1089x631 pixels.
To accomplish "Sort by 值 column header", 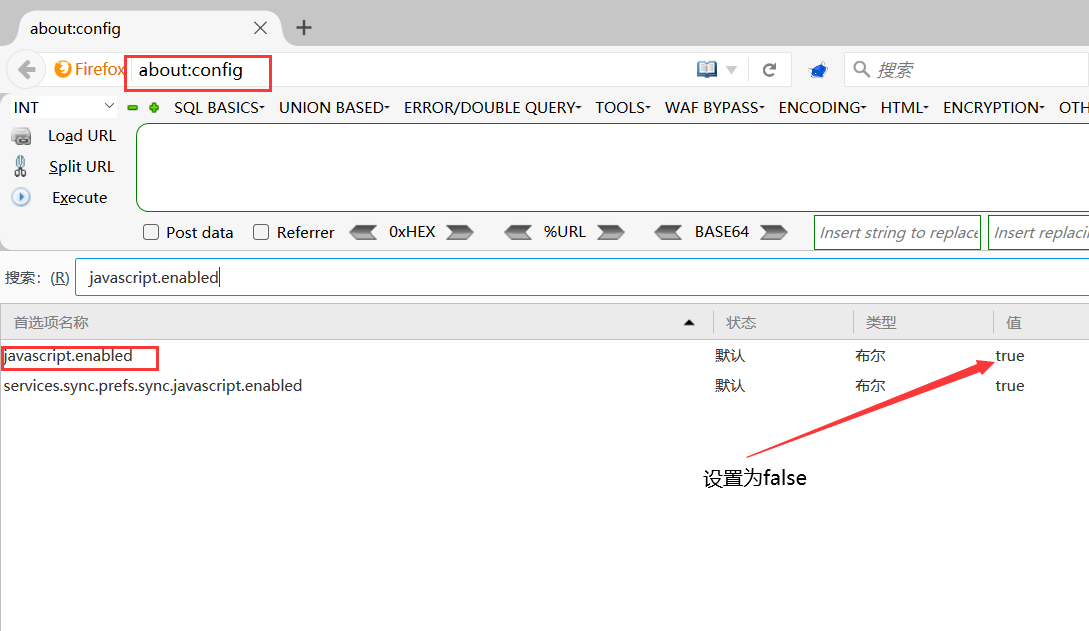I will pos(1041,322).
